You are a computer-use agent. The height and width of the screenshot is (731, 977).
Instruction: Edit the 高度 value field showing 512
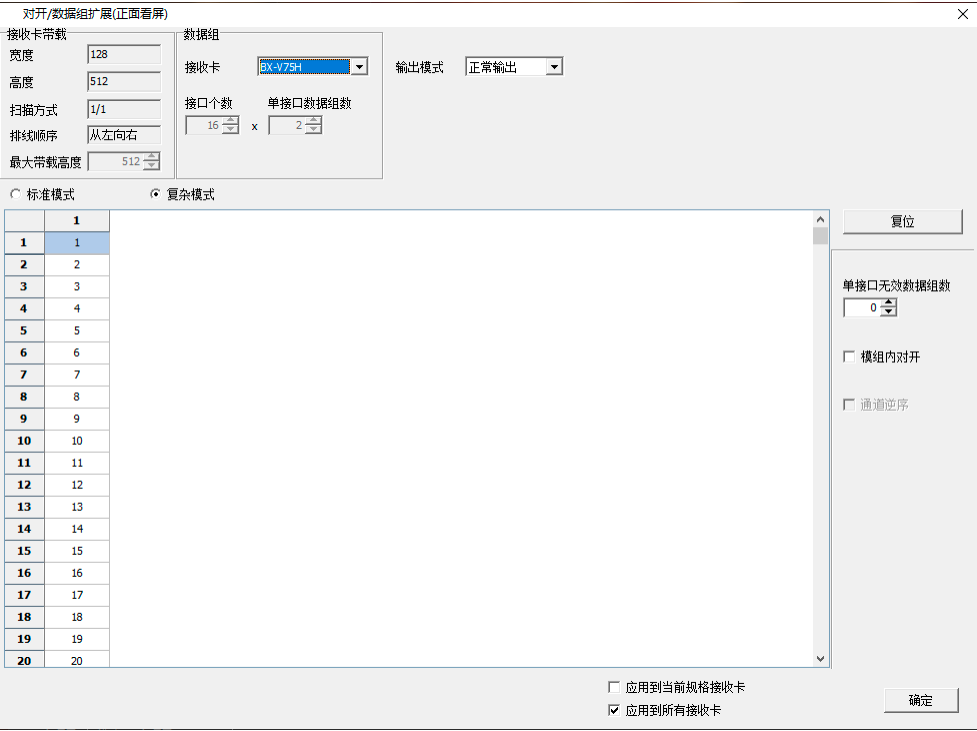coord(123,82)
